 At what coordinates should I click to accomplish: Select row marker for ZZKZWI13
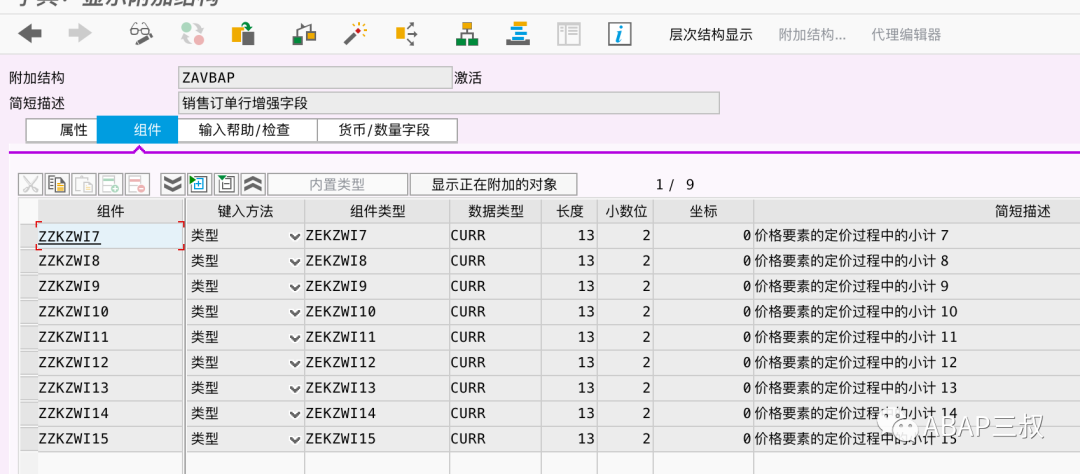point(28,389)
